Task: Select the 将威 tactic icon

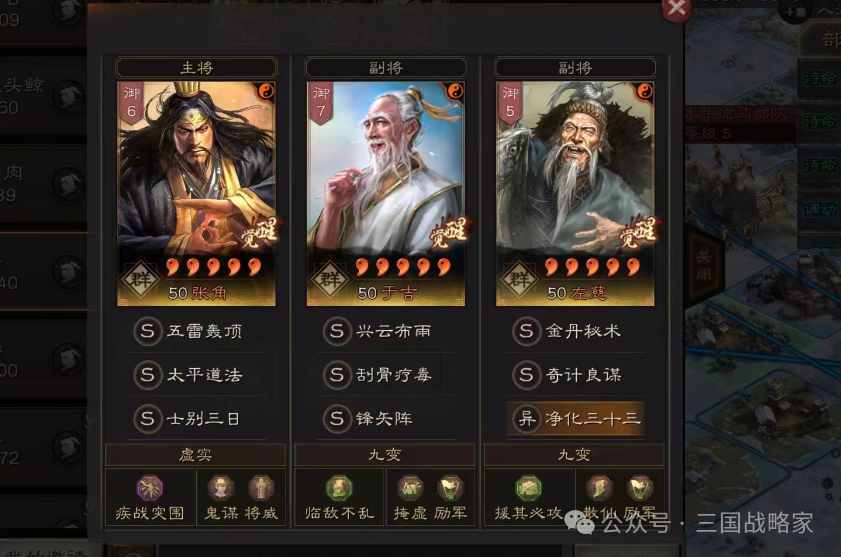Action: pyautogui.click(x=261, y=488)
